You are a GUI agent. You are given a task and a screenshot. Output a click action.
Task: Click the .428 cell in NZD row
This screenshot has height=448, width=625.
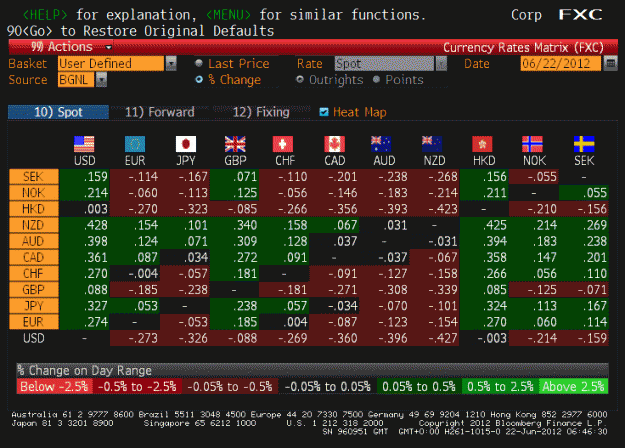(85, 225)
